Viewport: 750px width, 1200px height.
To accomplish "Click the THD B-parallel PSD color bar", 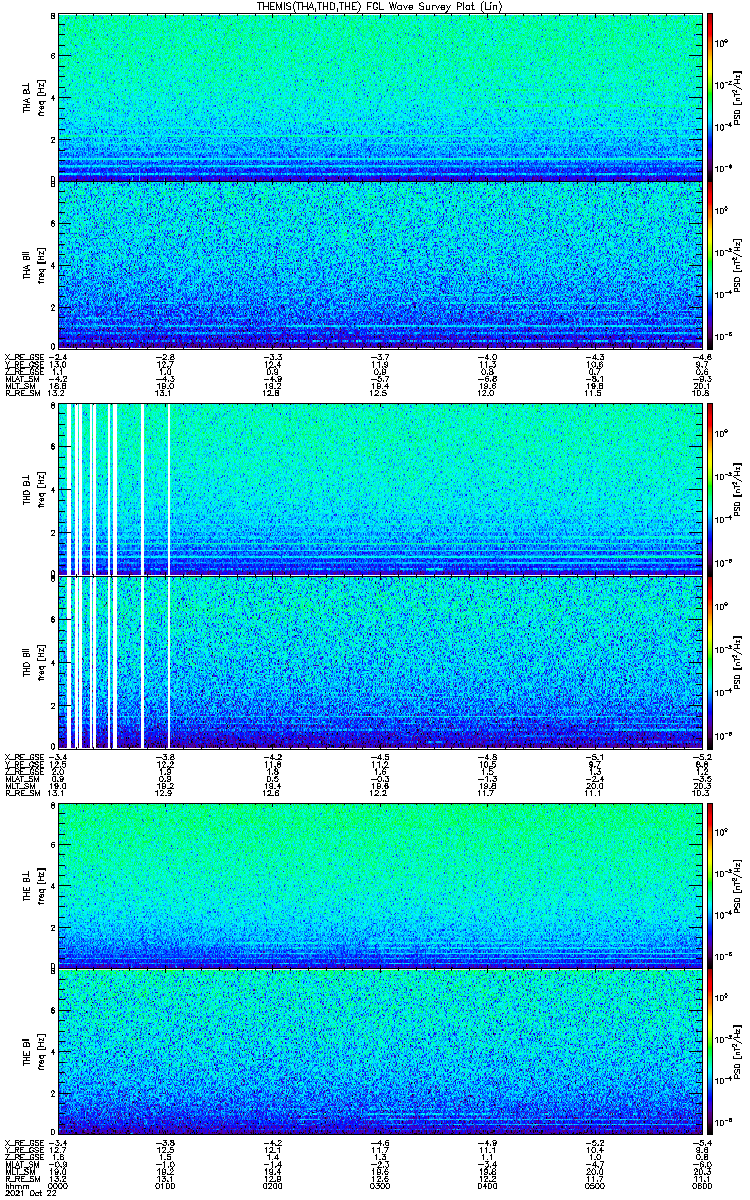I will pyautogui.click(x=711, y=661).
